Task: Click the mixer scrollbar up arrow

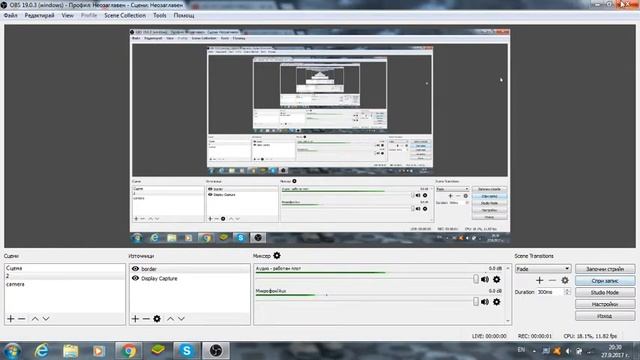Action: tap(508, 268)
